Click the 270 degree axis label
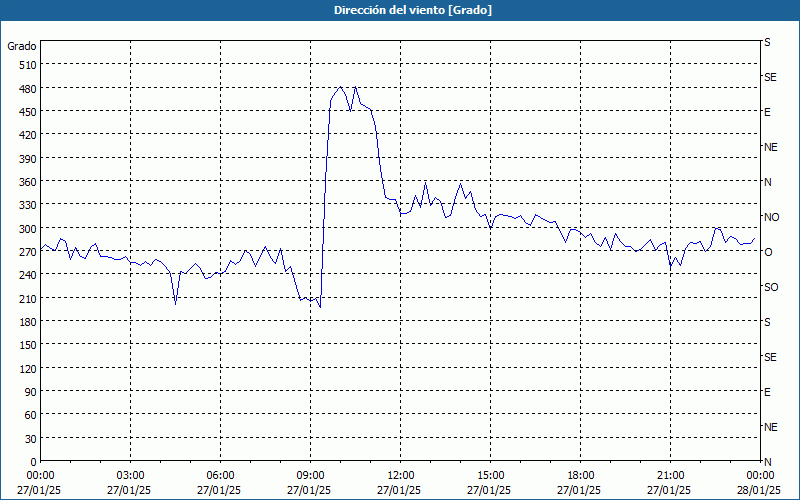This screenshot has width=800, height=500. point(28,252)
